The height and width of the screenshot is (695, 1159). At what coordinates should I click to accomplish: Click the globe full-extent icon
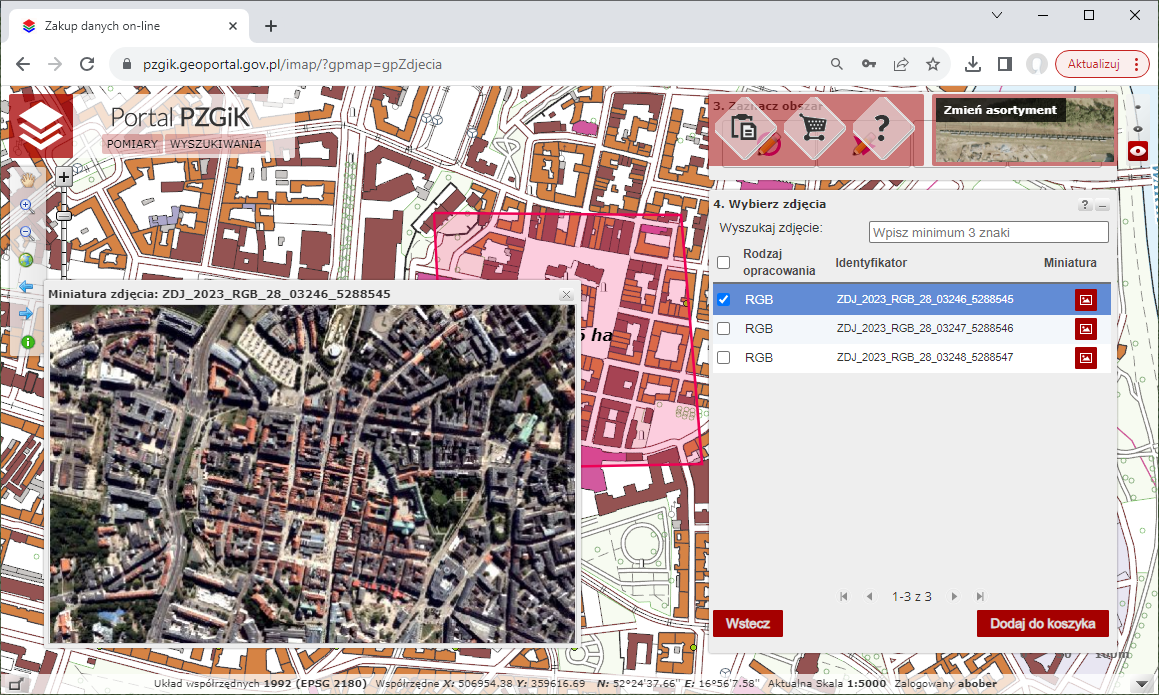click(x=27, y=260)
